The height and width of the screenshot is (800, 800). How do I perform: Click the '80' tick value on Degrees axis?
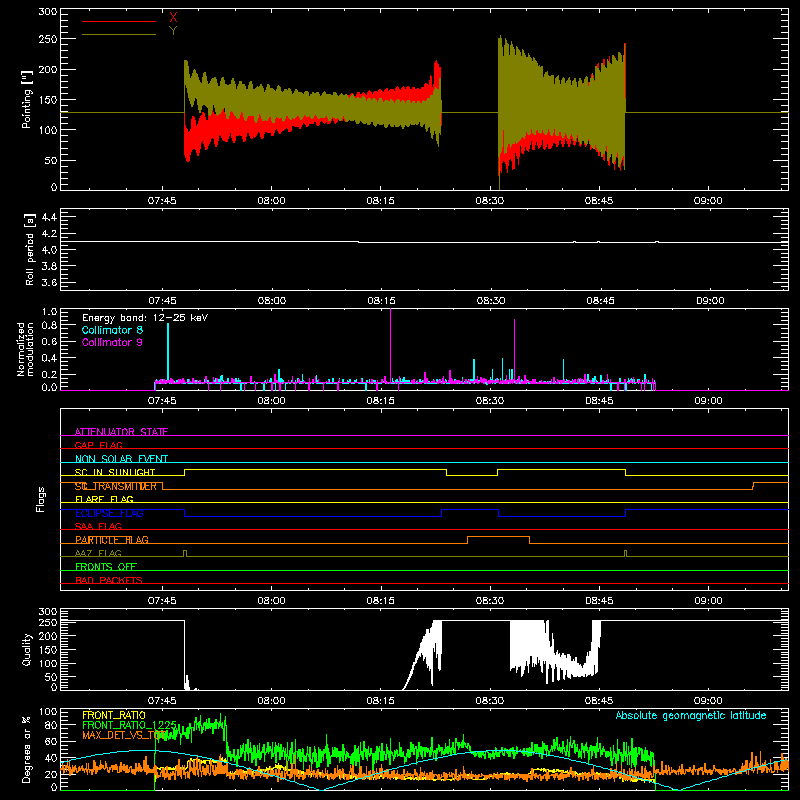point(51,724)
